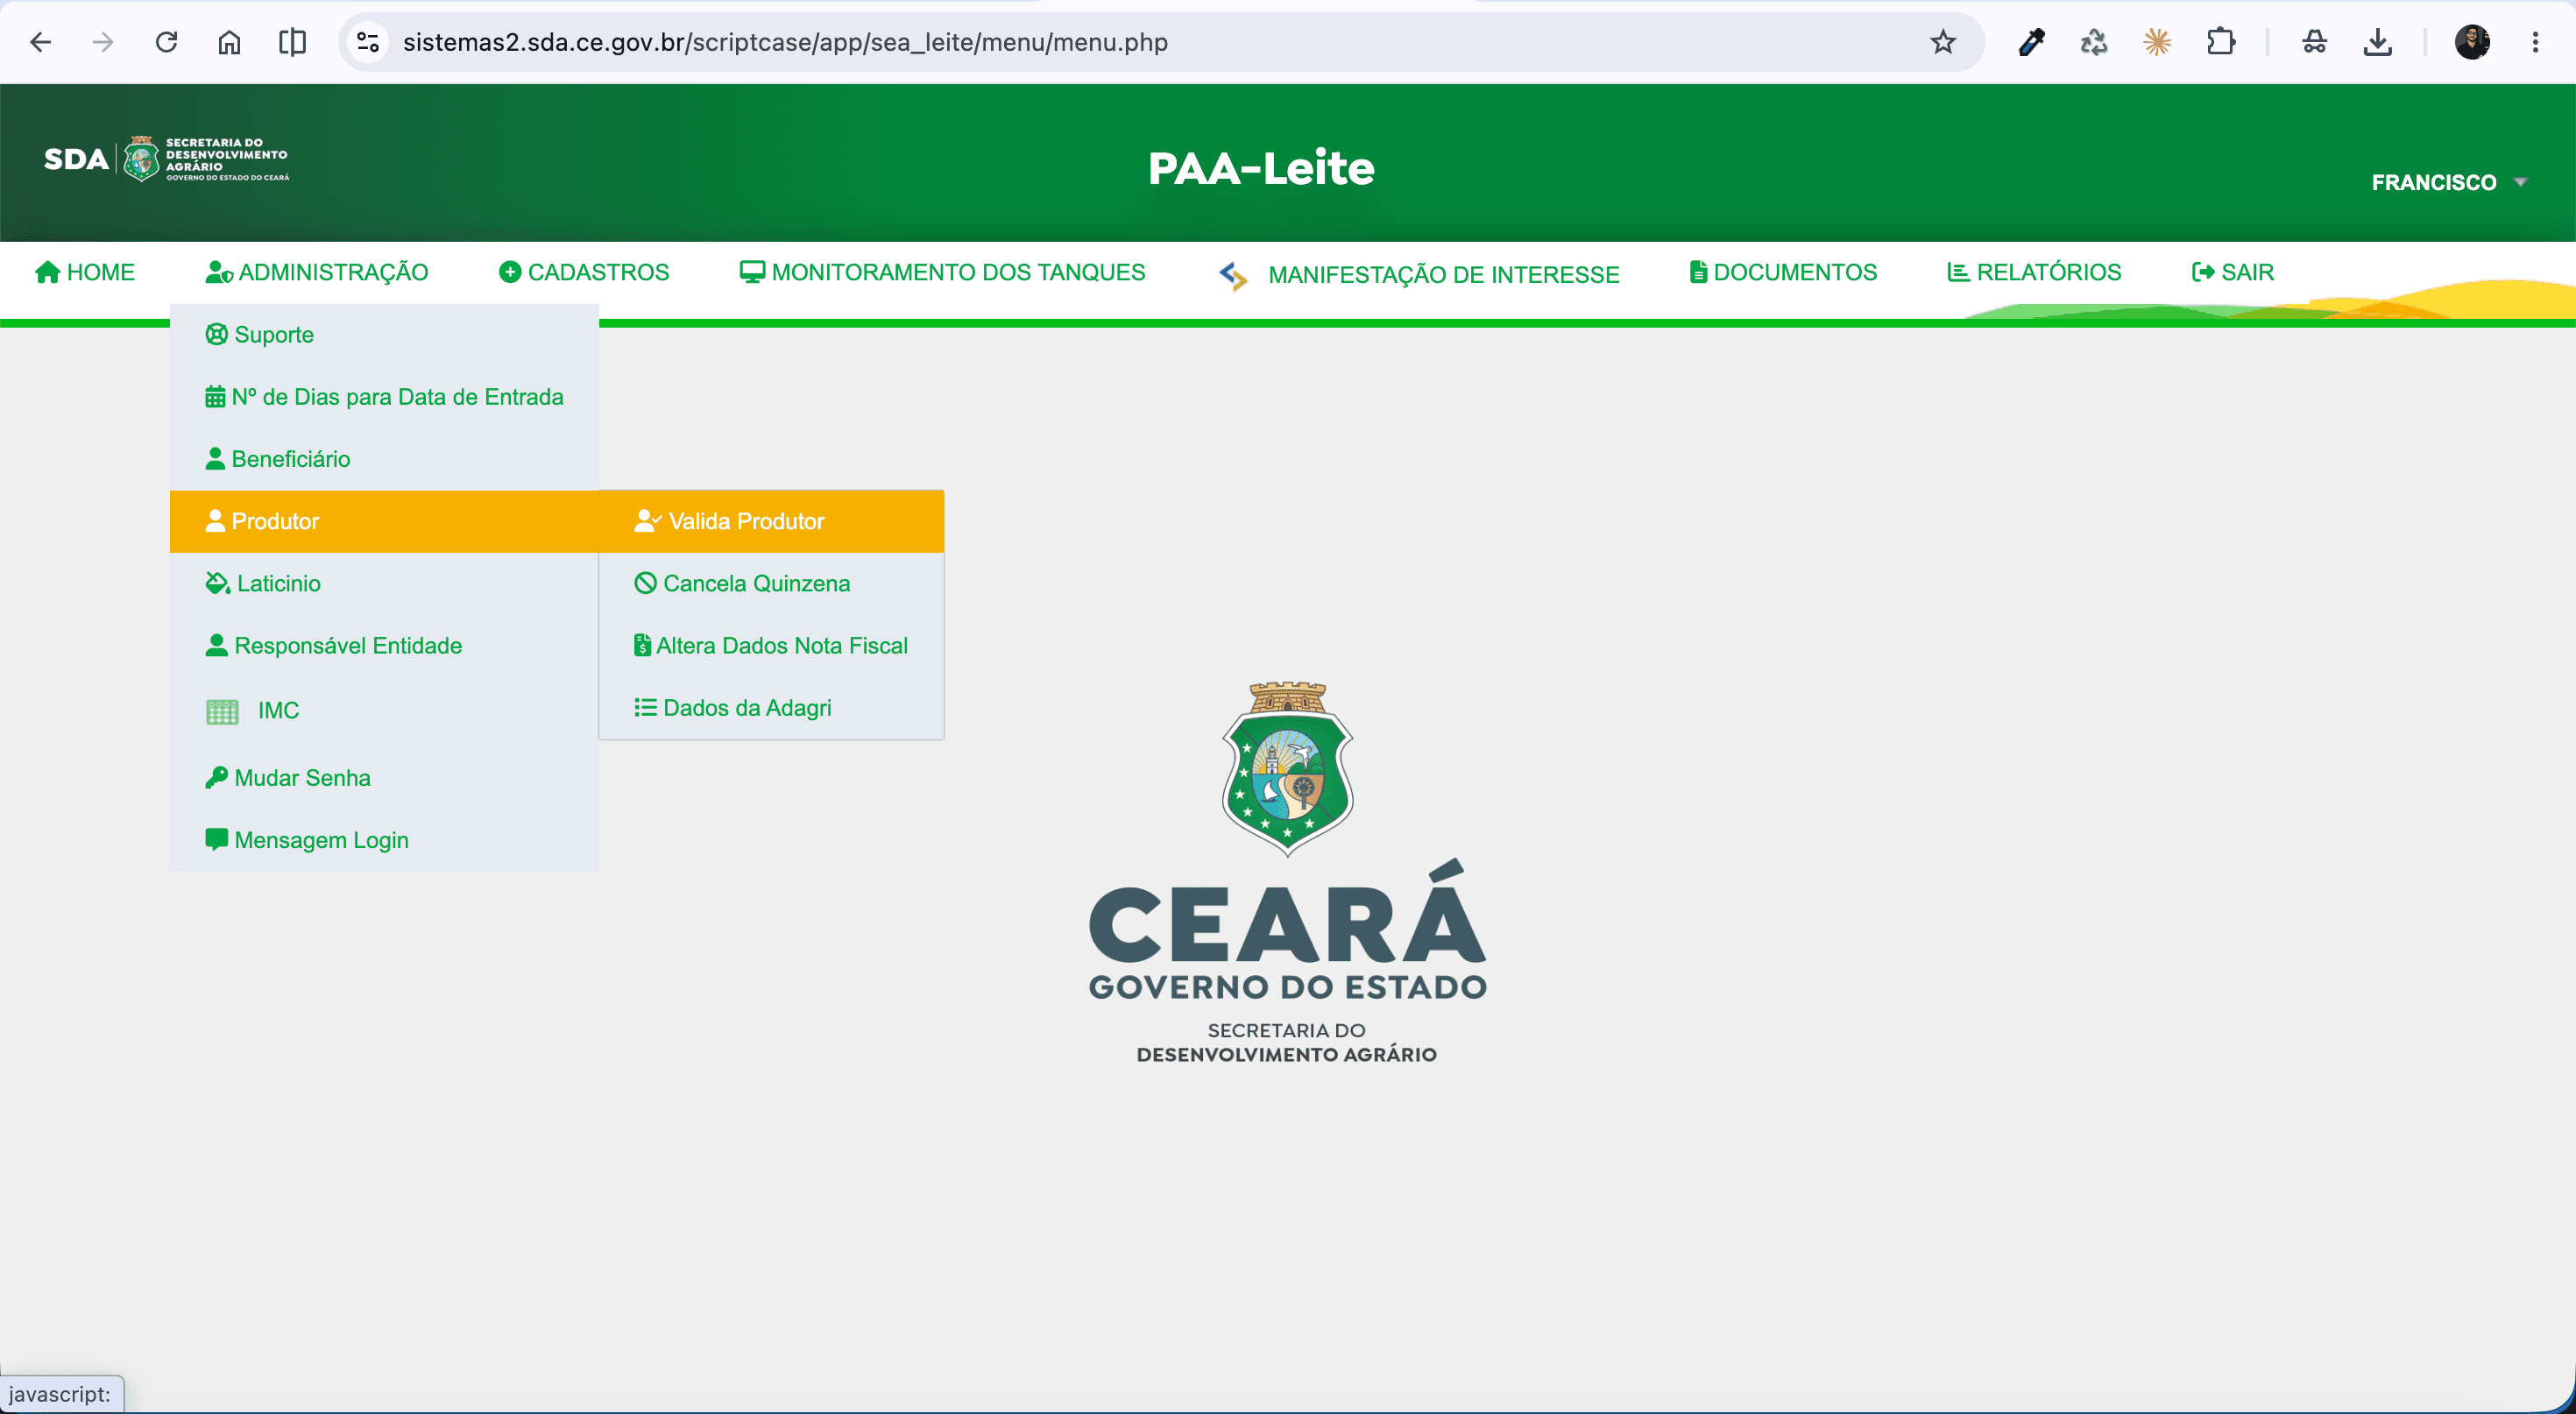Select Beneficiário menu entry
Viewport: 2576px width, 1414px height.
pos(384,459)
